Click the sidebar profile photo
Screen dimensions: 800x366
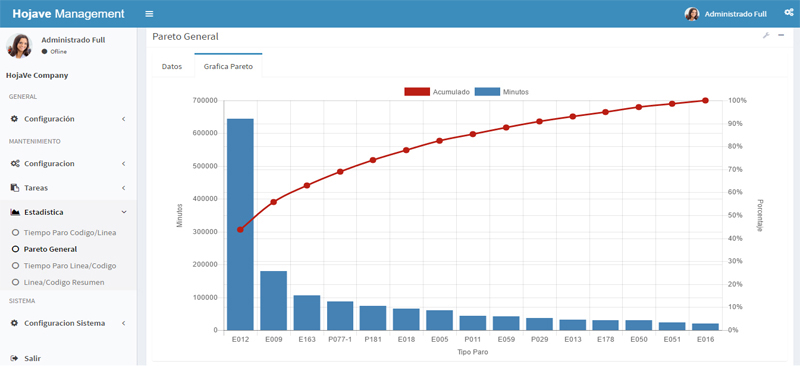pos(19,46)
